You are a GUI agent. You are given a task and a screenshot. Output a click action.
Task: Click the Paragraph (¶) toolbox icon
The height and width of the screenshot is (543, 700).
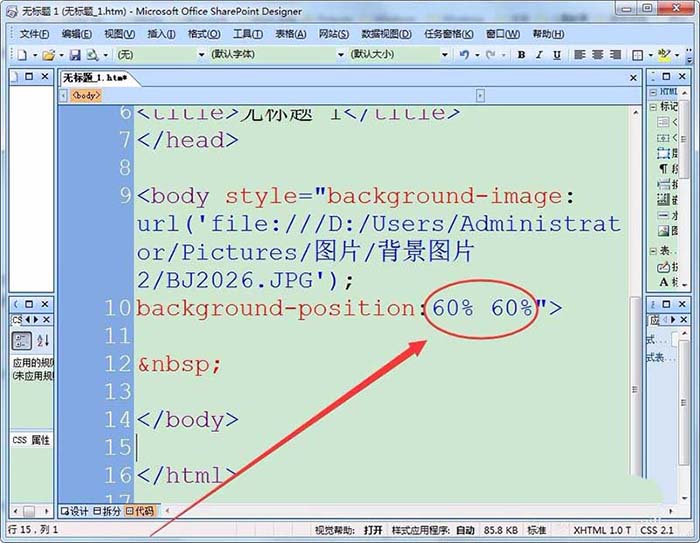coord(663,168)
